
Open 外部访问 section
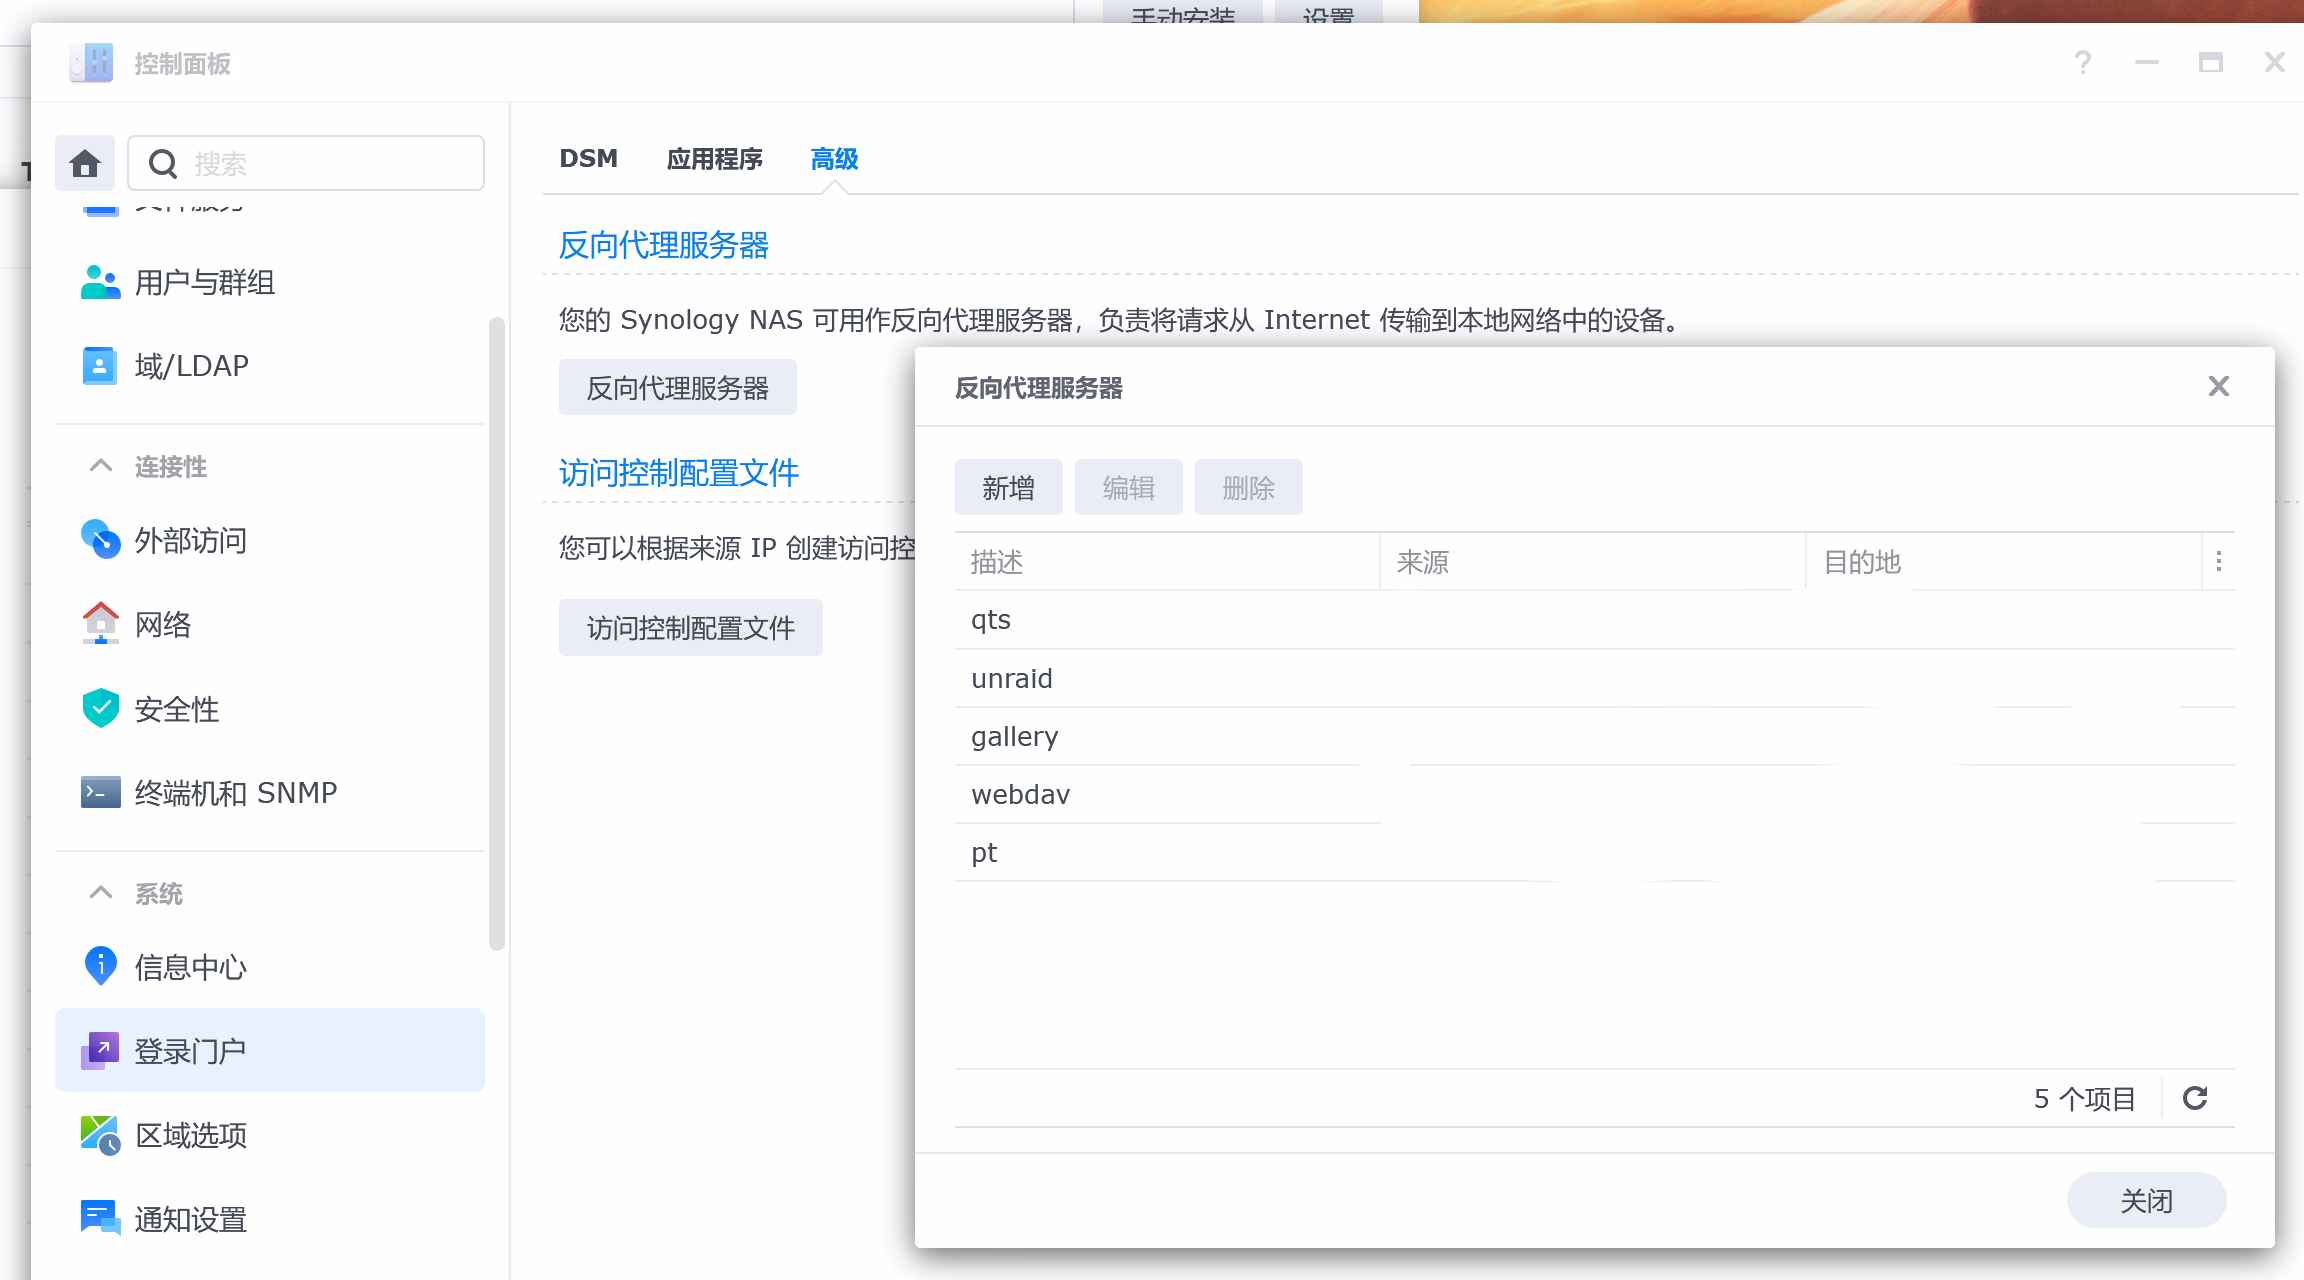[x=190, y=541]
